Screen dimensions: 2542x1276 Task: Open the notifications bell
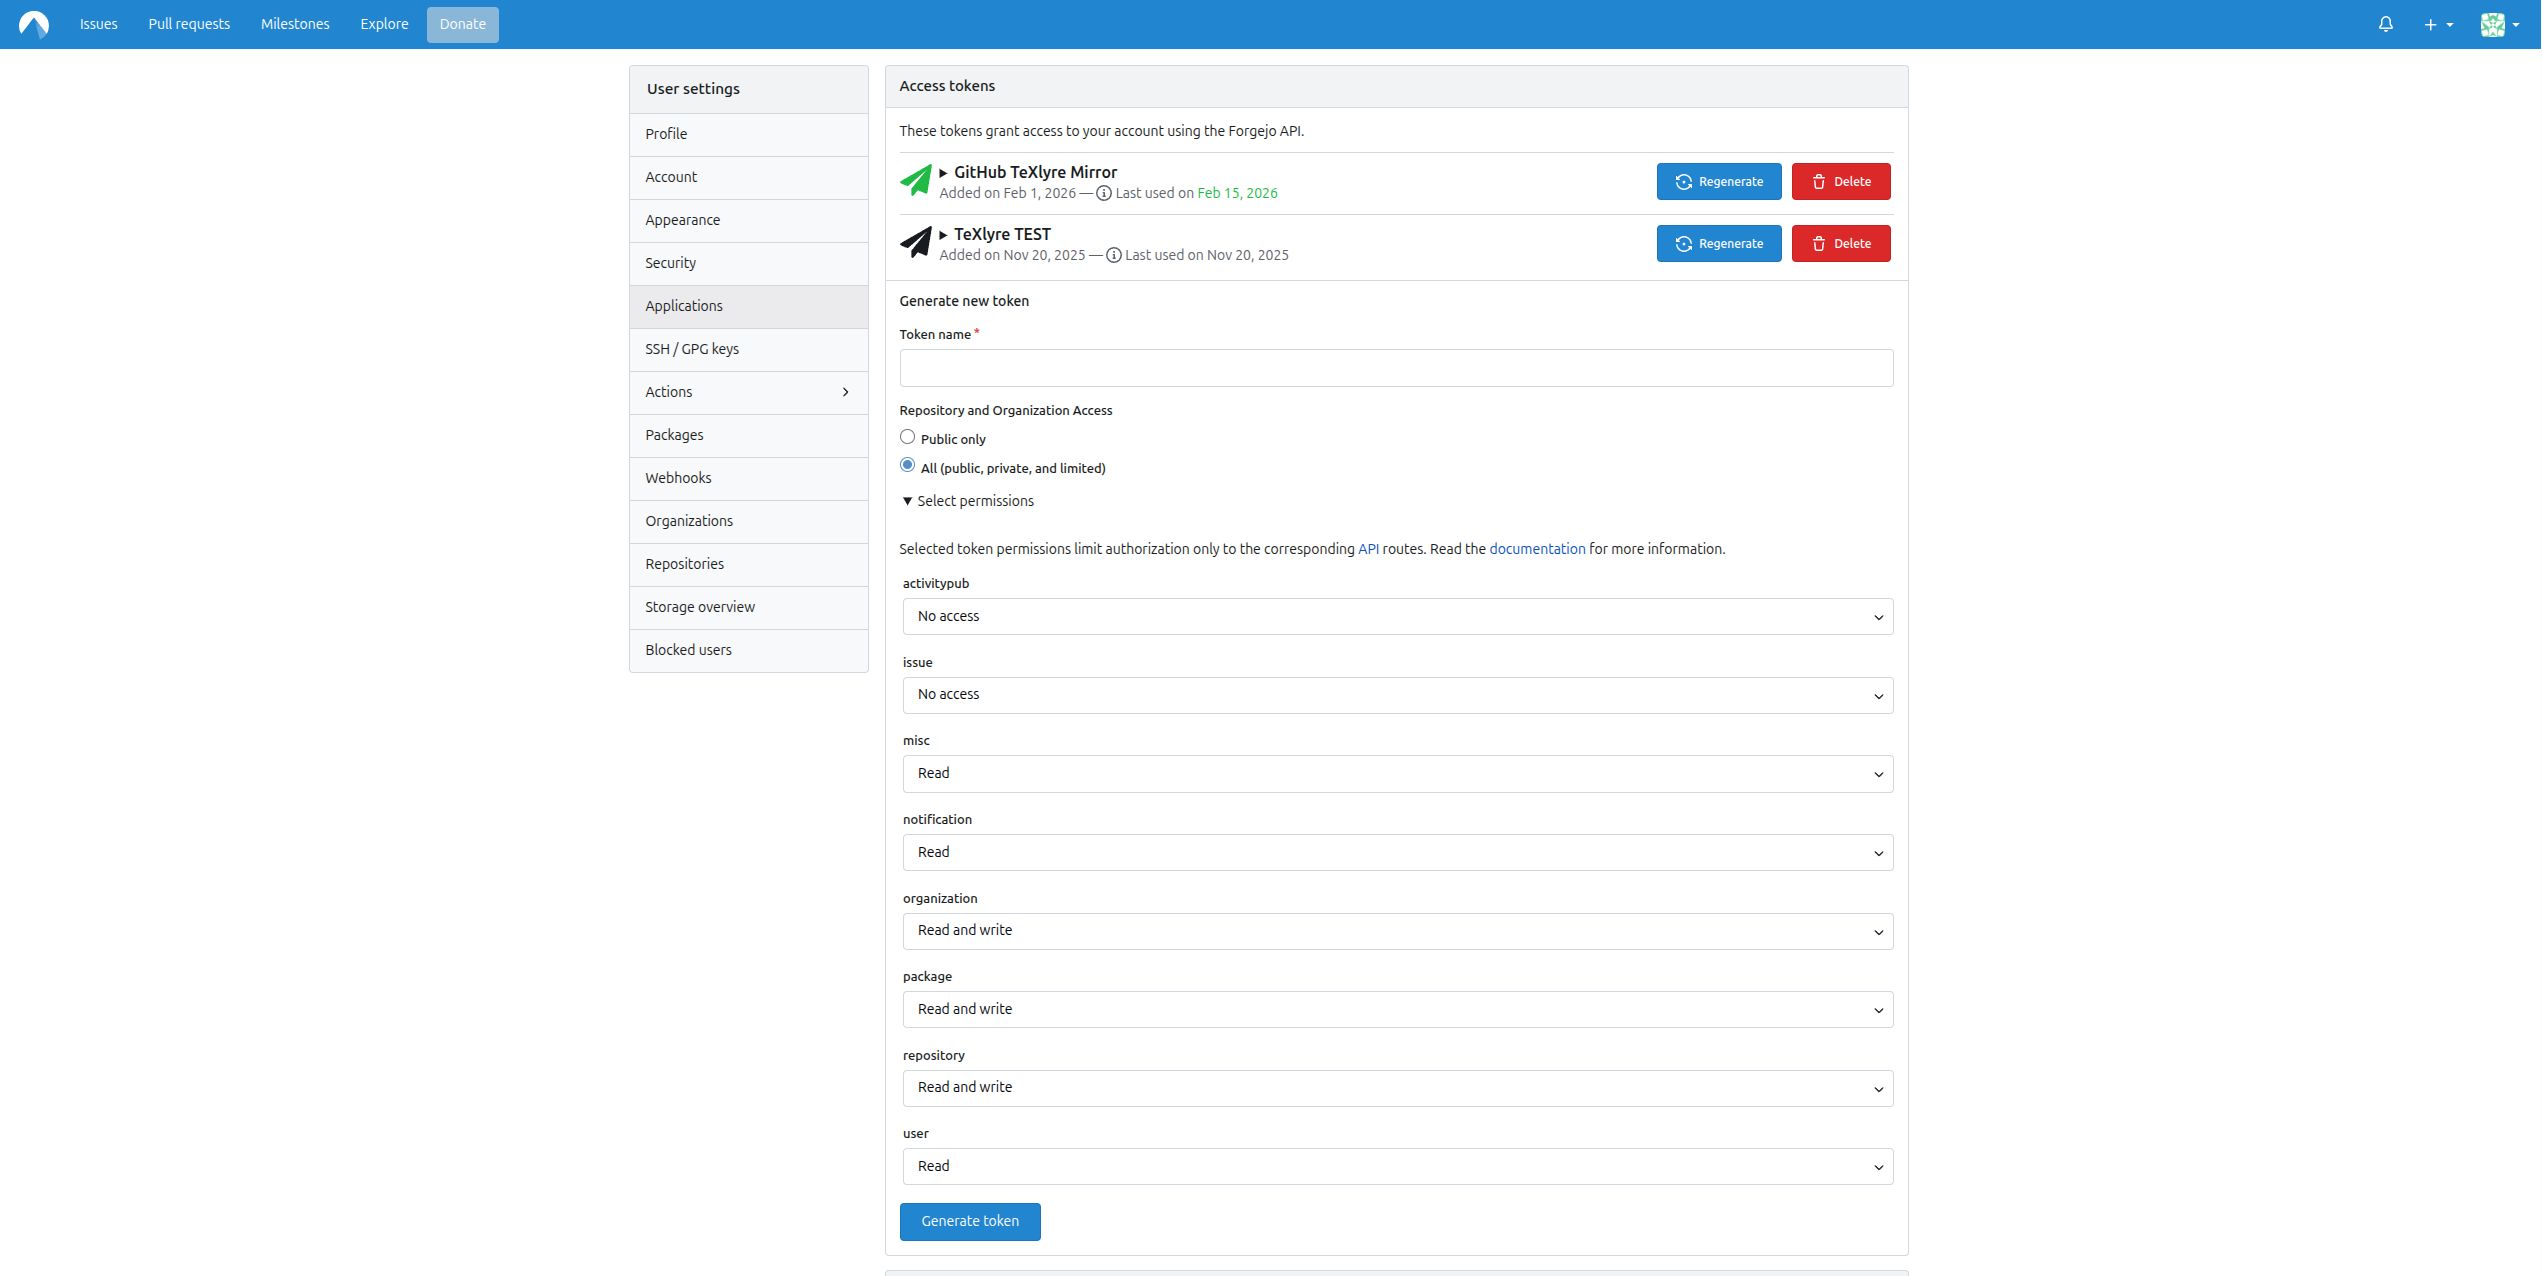[x=2386, y=24]
